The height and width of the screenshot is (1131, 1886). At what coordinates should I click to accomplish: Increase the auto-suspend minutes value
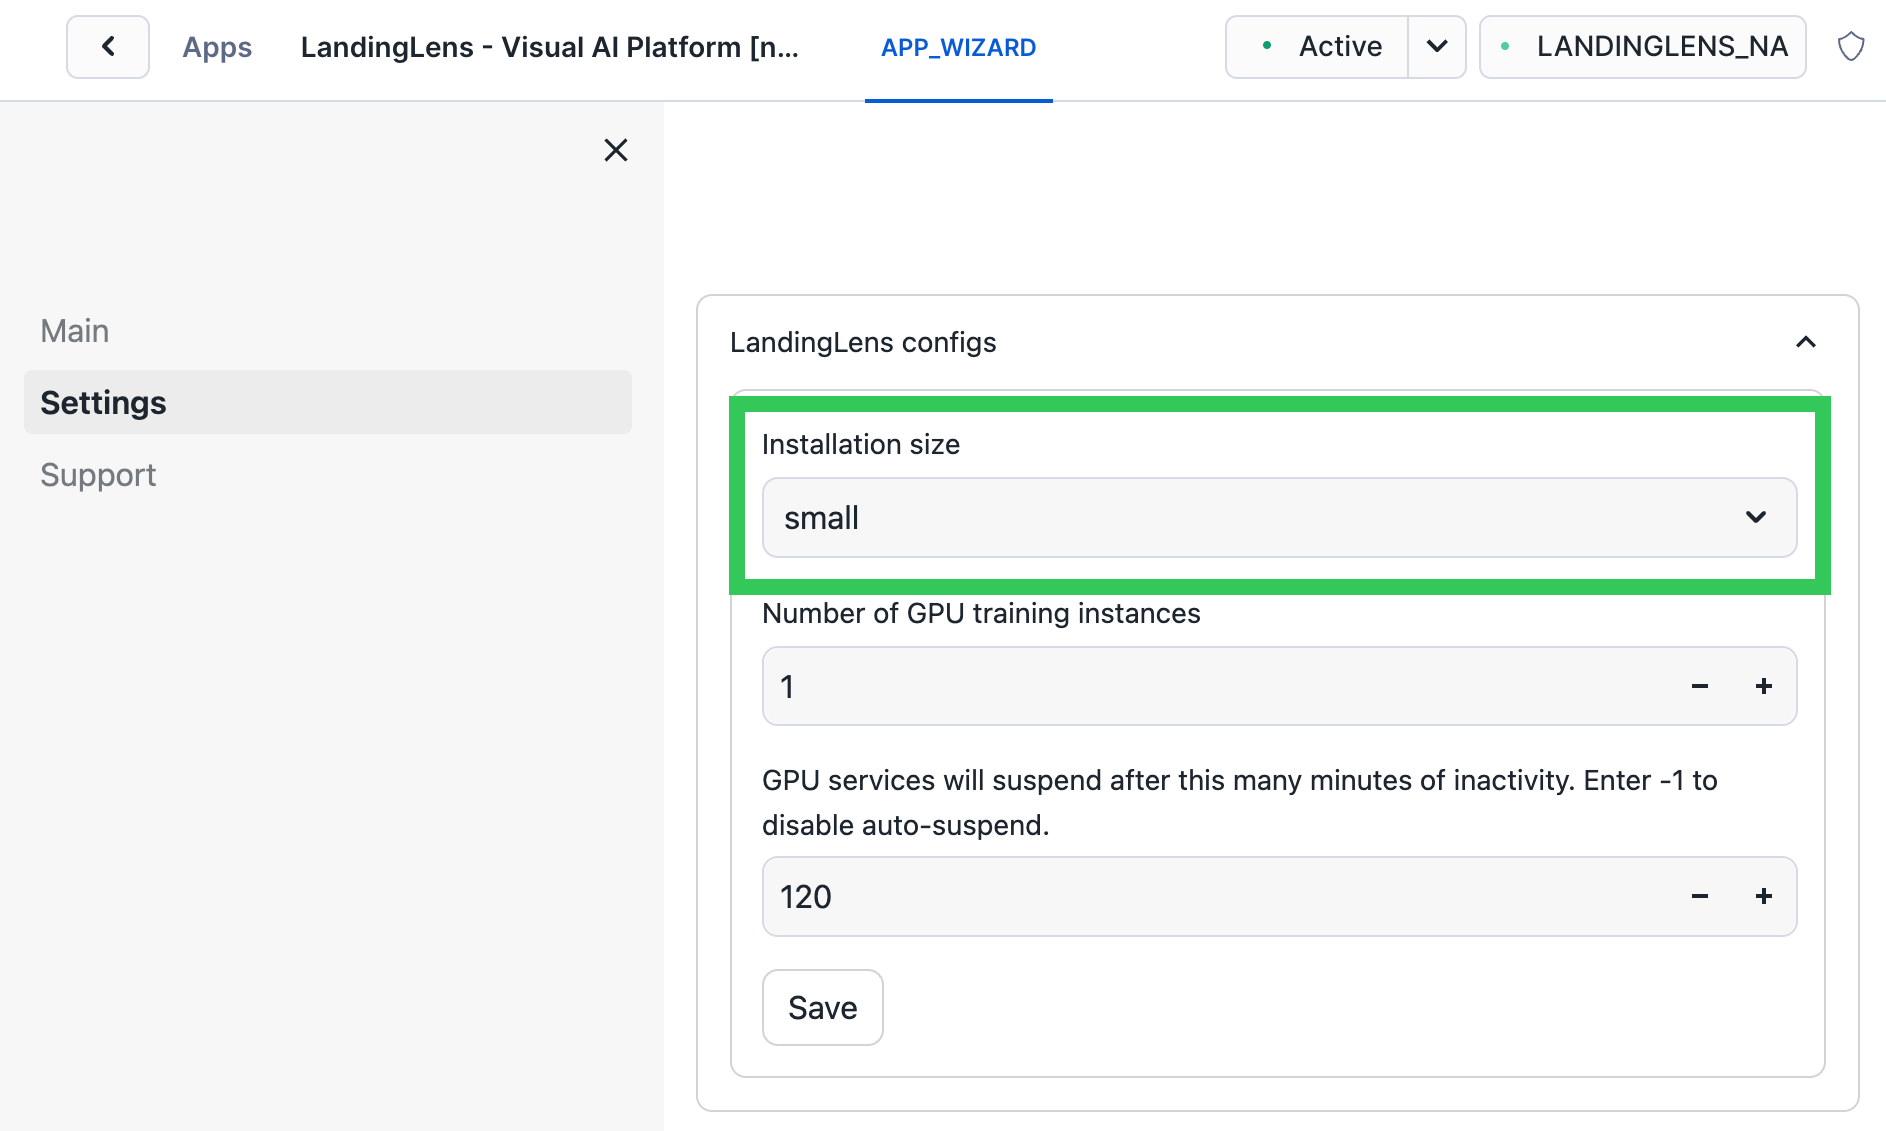click(1764, 896)
